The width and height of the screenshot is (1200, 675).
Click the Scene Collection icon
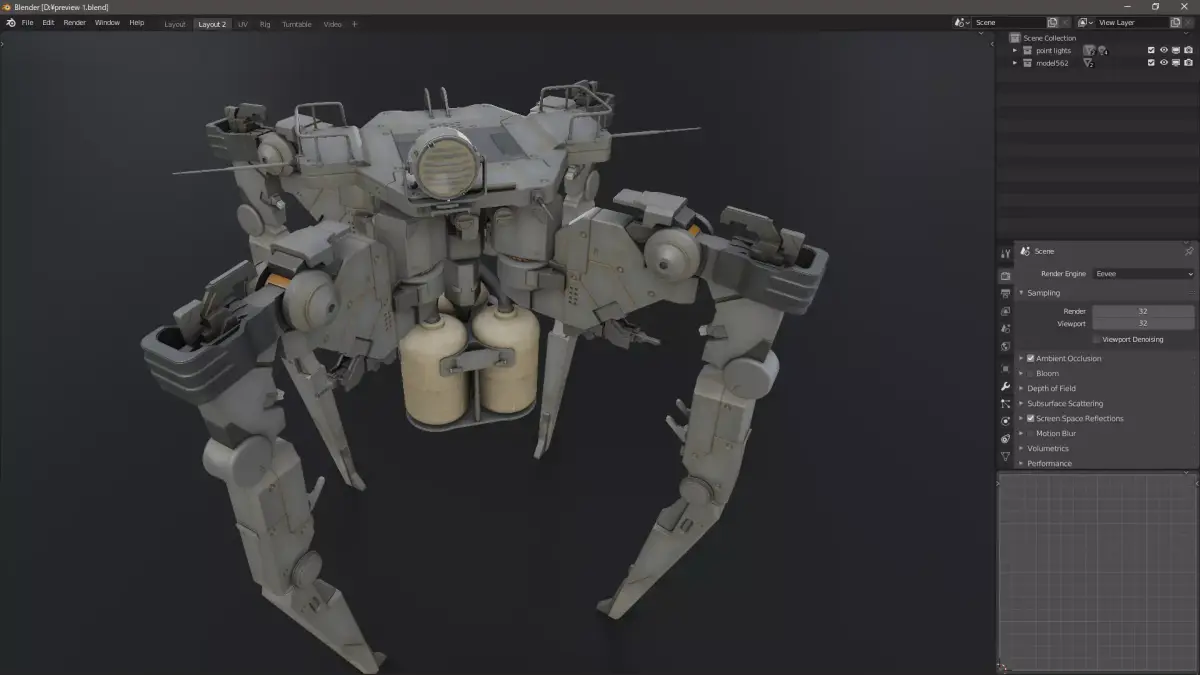pyautogui.click(x=1015, y=38)
